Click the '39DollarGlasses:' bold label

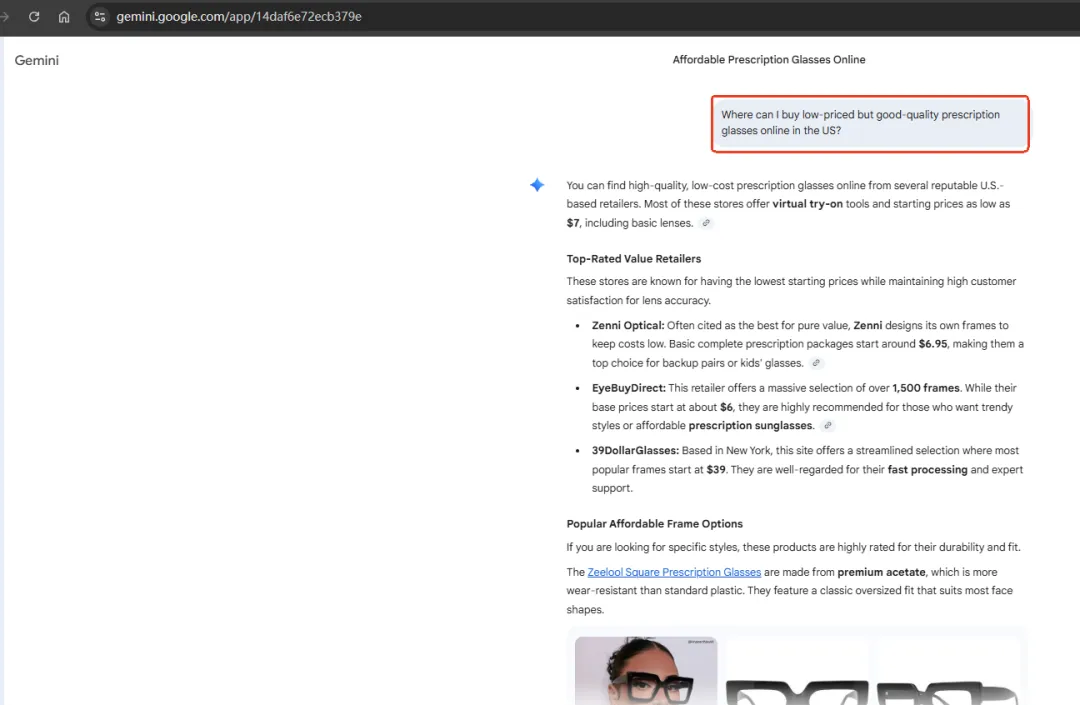(x=635, y=450)
